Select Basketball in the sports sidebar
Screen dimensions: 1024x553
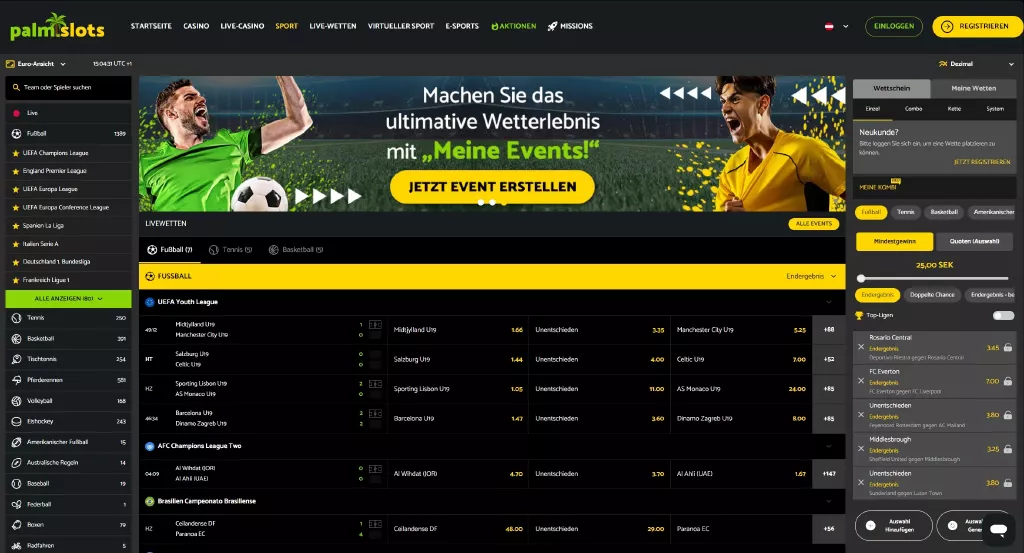point(68,339)
